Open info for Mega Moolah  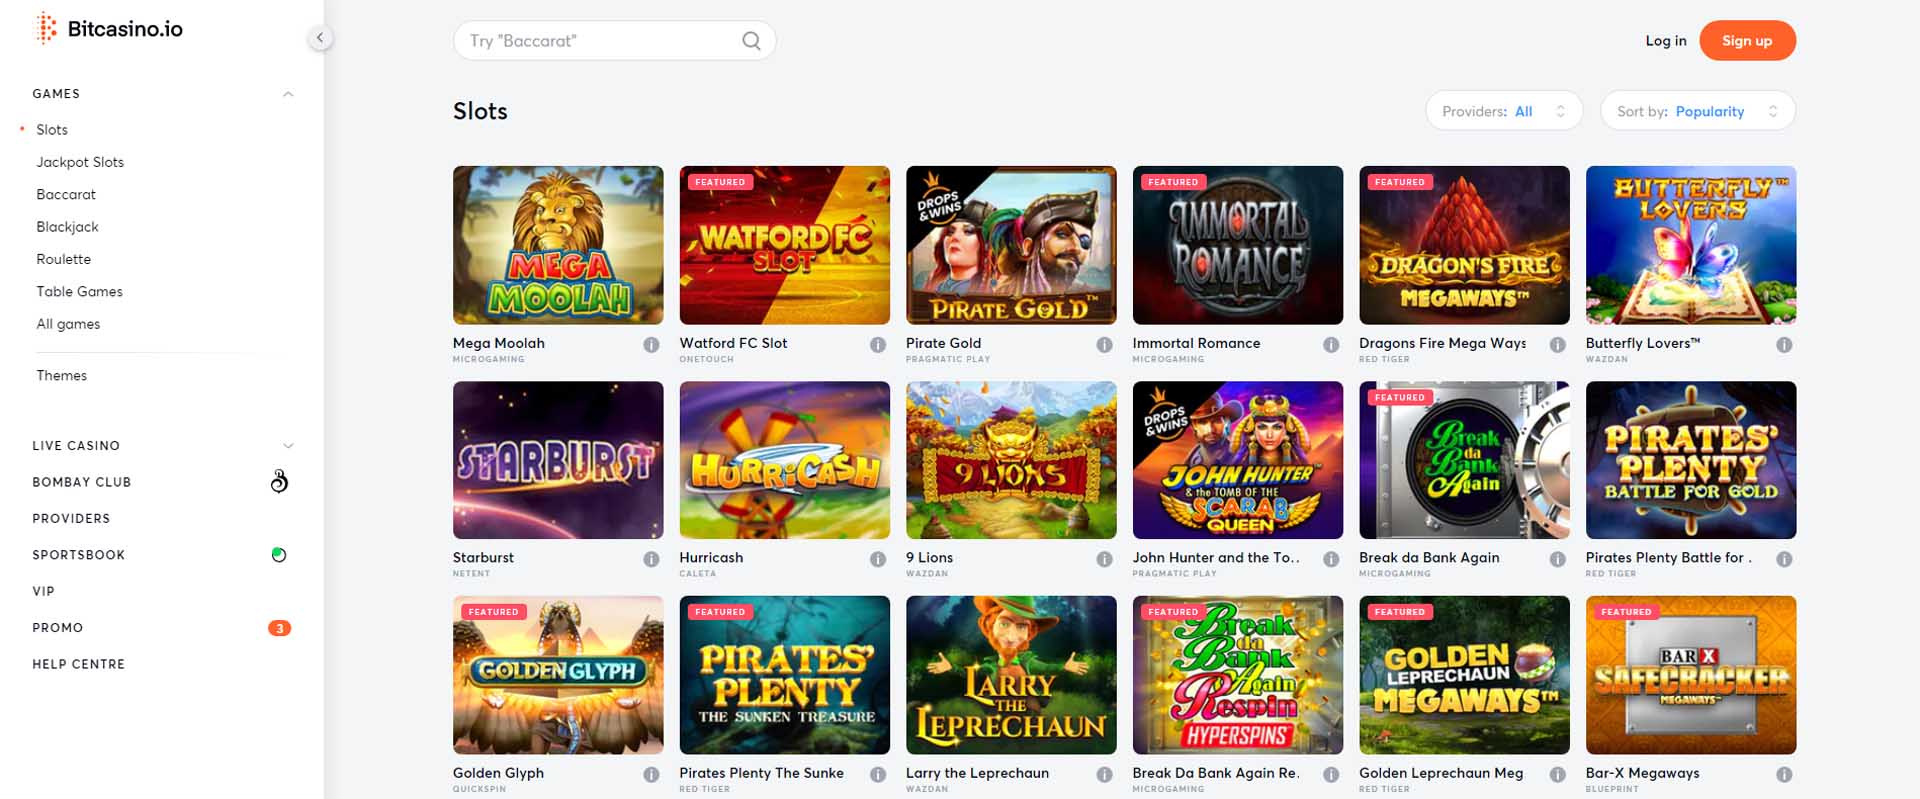651,345
